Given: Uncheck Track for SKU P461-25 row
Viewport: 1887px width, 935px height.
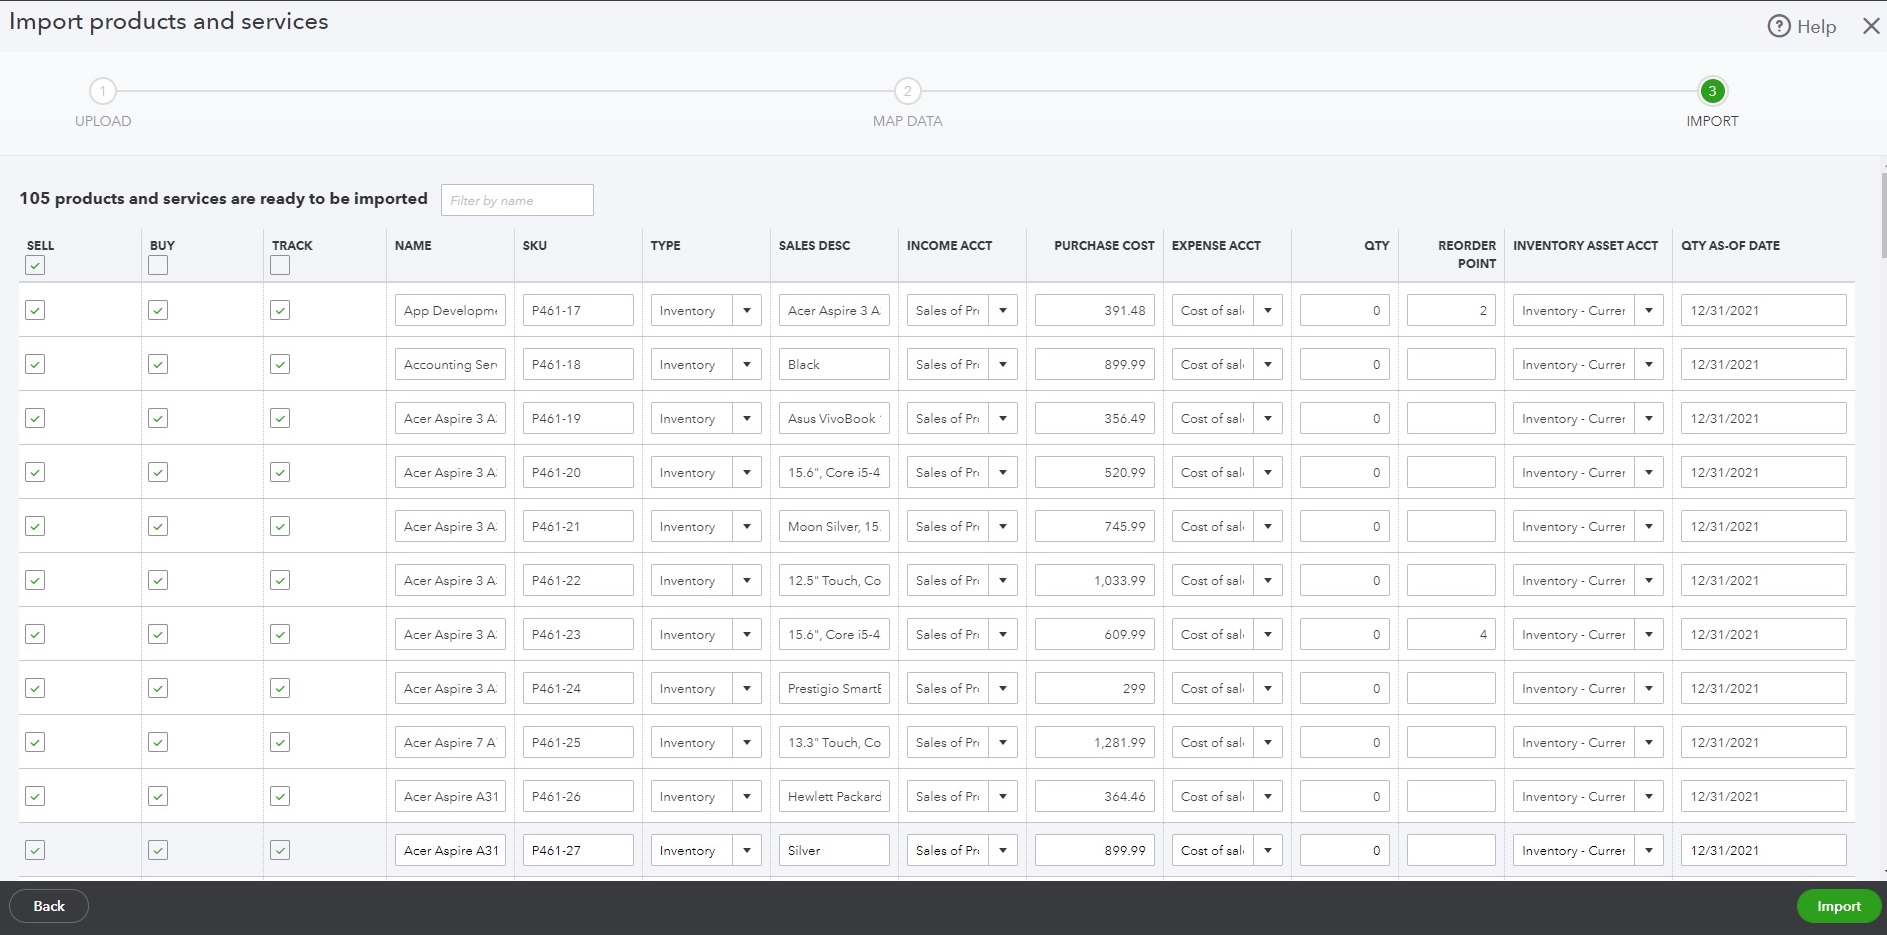Looking at the screenshot, I should pyautogui.click(x=280, y=742).
